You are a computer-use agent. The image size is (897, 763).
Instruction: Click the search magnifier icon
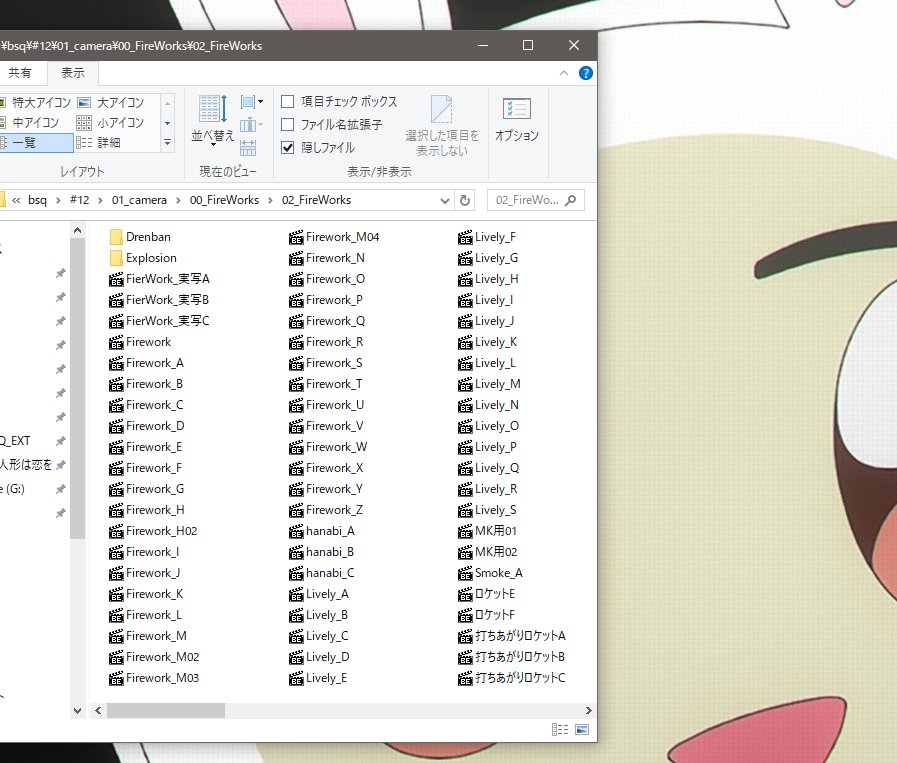pyautogui.click(x=570, y=200)
